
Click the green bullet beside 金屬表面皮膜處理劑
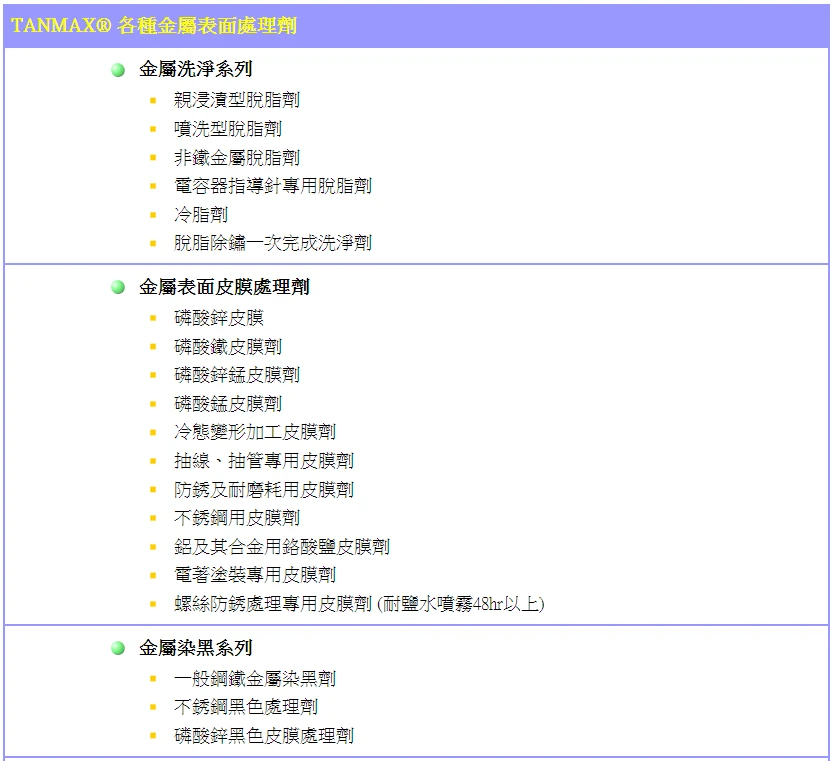(118, 288)
